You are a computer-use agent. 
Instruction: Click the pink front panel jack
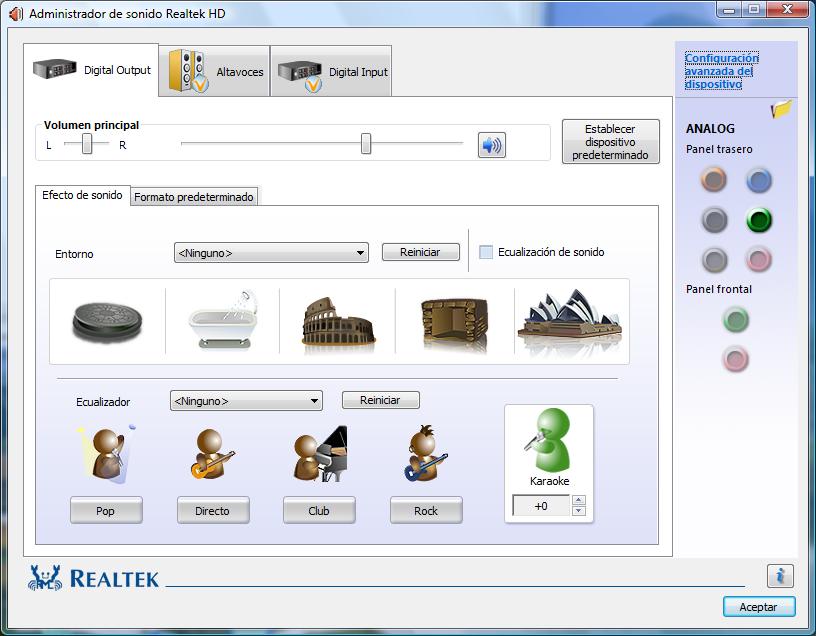pos(736,359)
